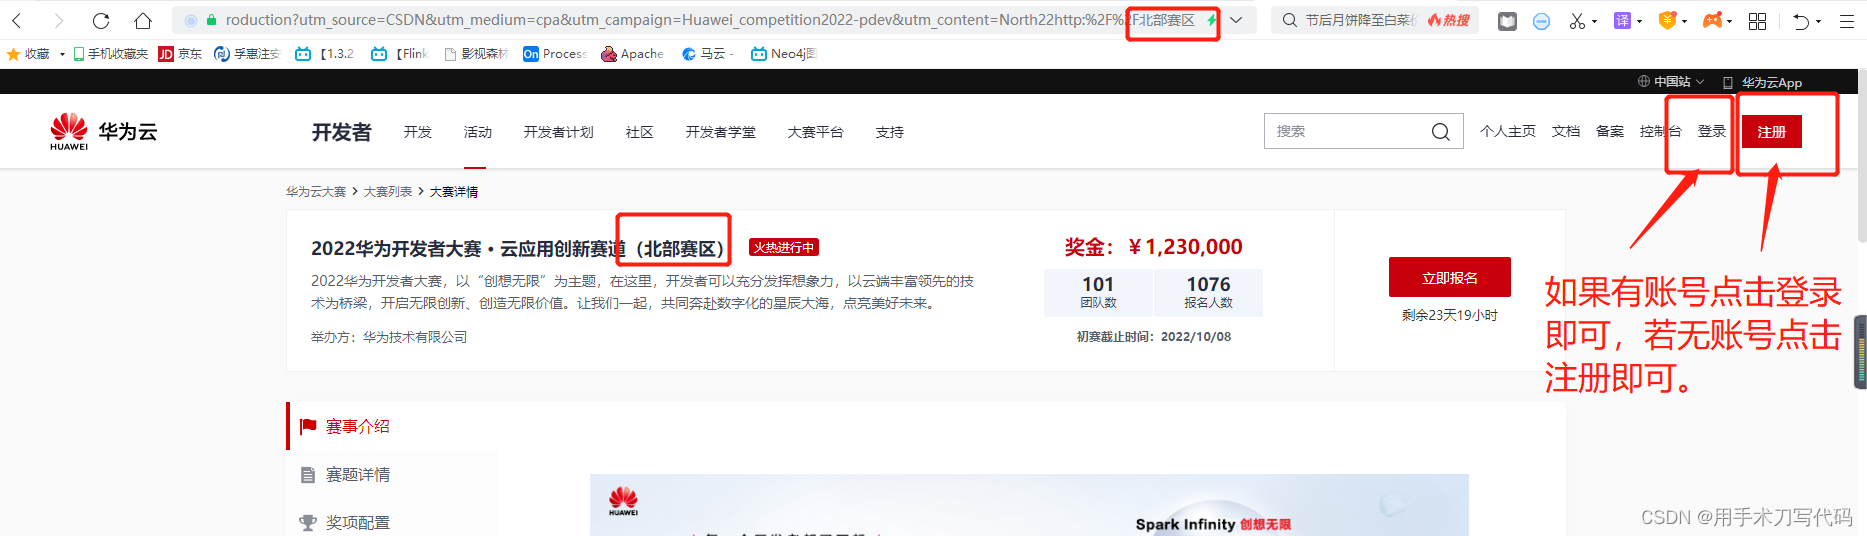Open the 控制台 console link
1867x536 pixels.
click(1661, 131)
